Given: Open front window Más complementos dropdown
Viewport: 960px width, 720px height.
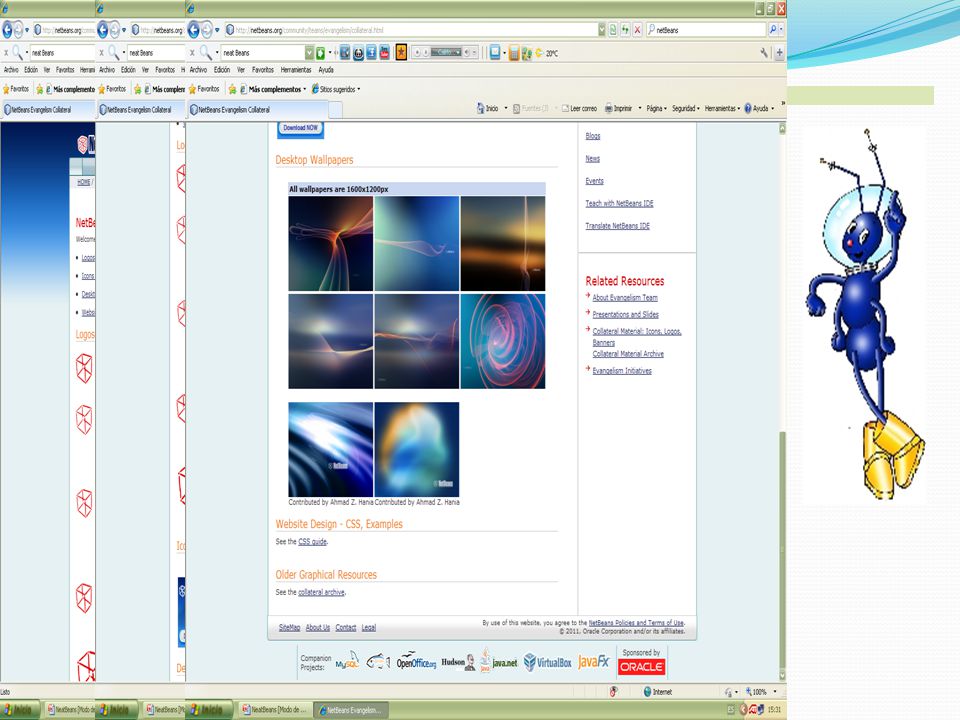Looking at the screenshot, I should tap(273, 89).
